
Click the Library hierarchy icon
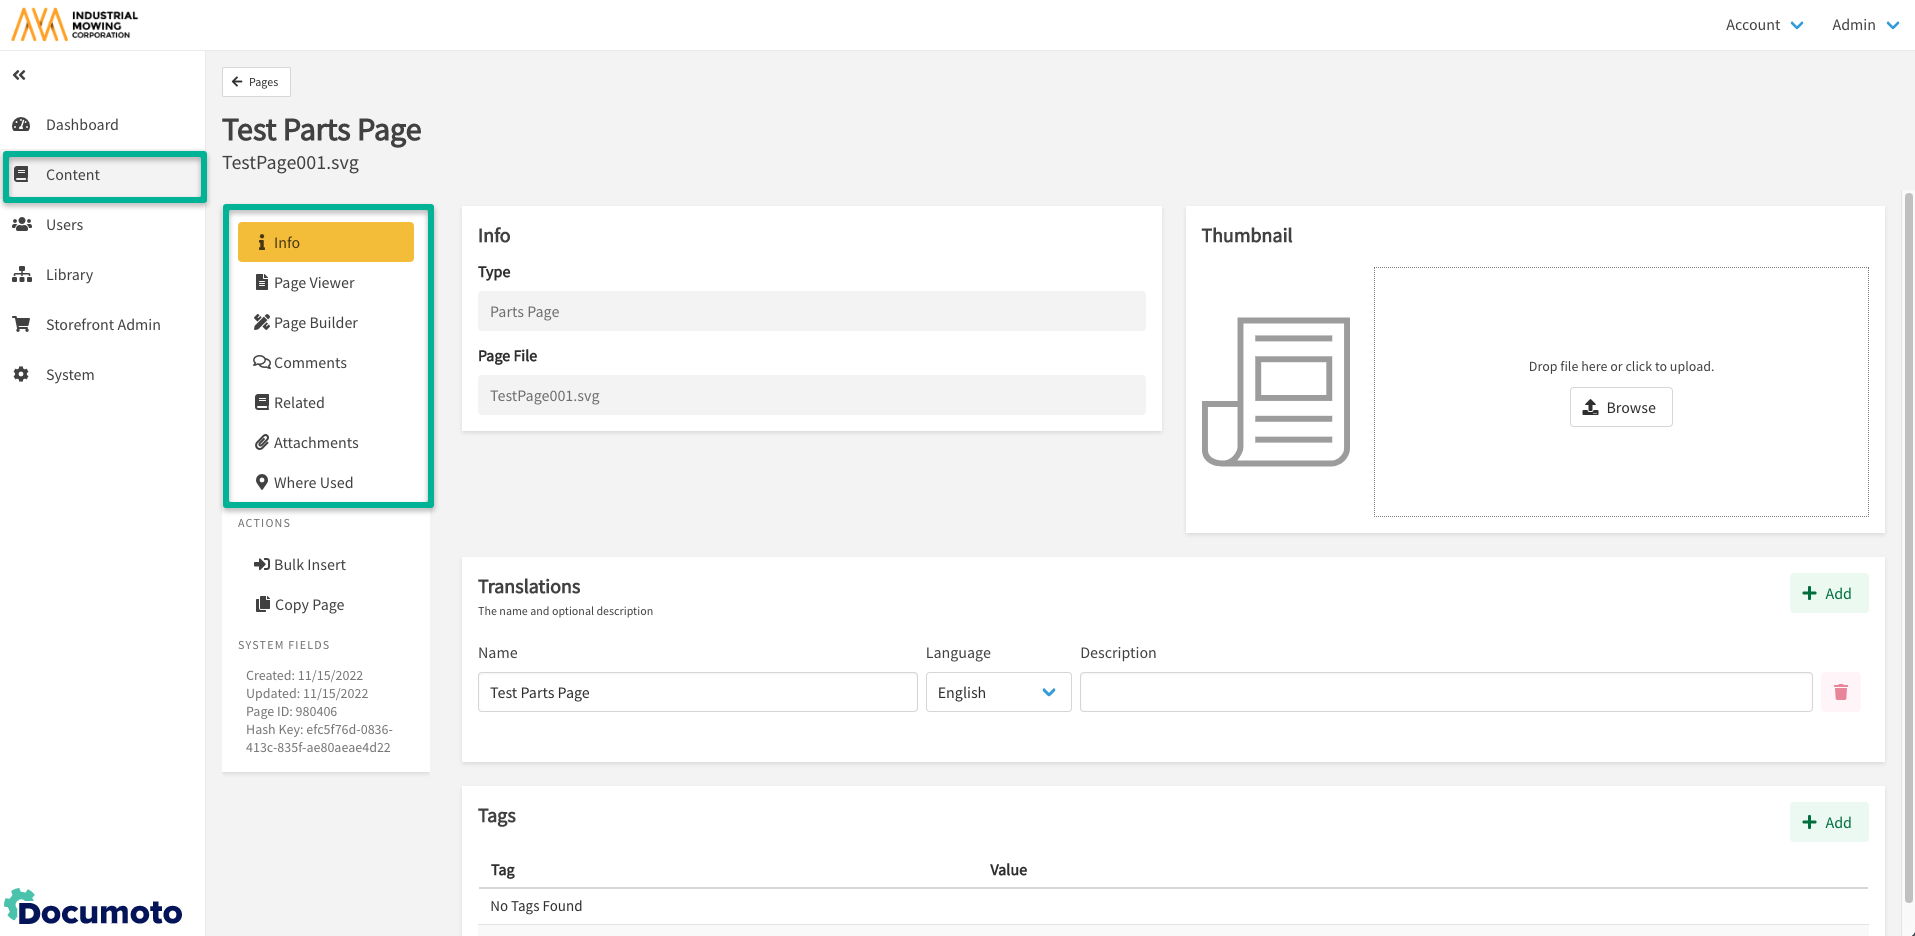point(21,275)
